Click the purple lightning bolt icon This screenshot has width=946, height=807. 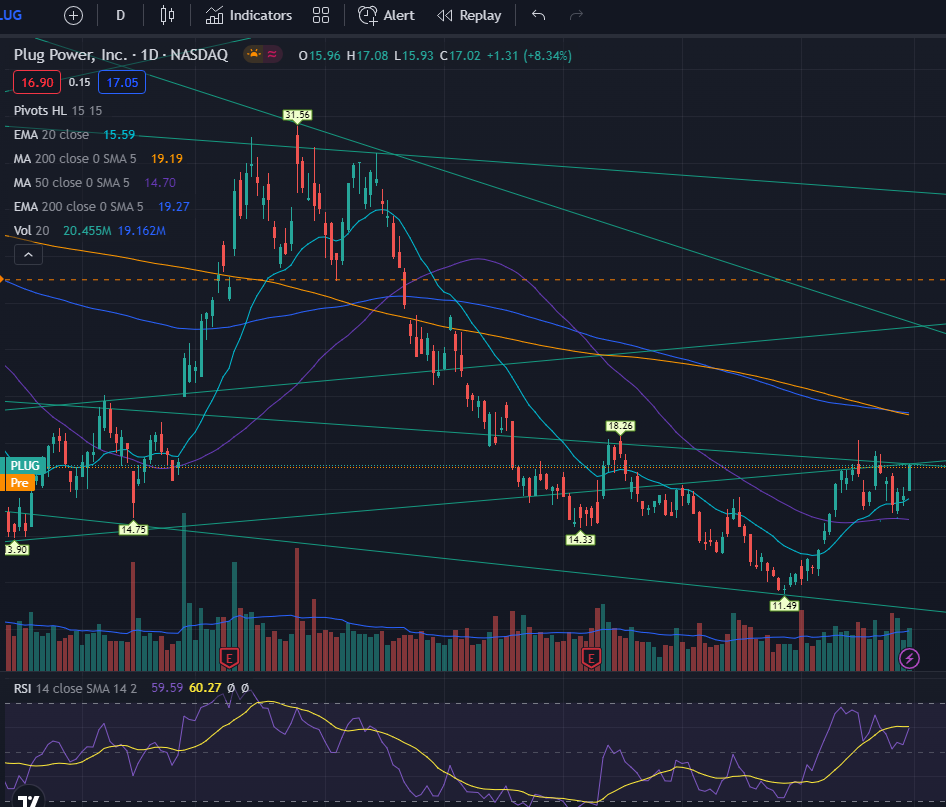pos(909,657)
